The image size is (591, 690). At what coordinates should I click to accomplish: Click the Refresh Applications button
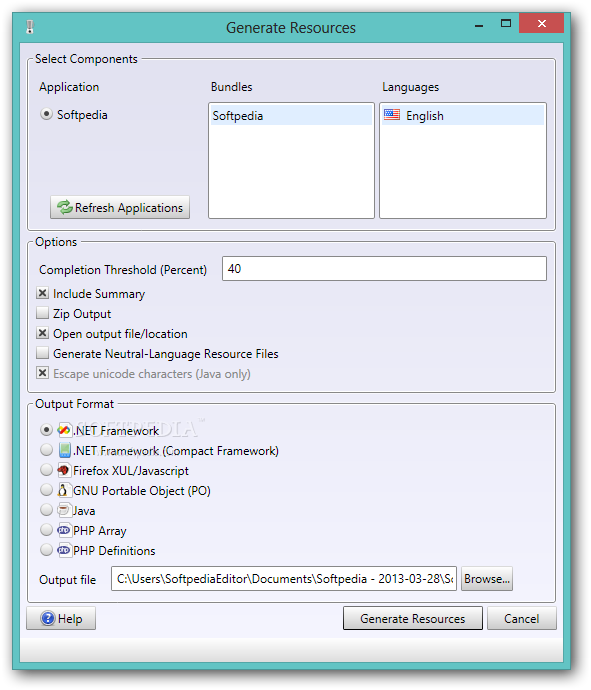tap(120, 207)
